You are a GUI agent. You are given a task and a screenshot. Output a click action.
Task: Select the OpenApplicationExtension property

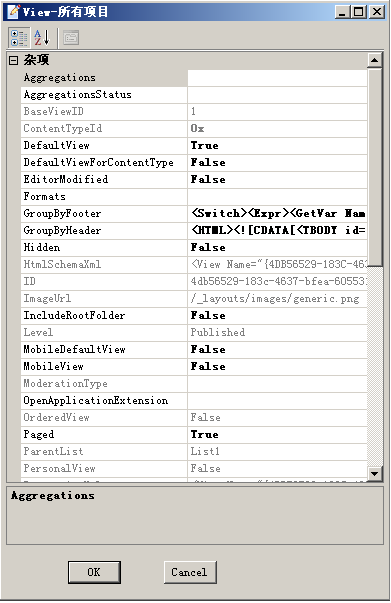click(104, 400)
